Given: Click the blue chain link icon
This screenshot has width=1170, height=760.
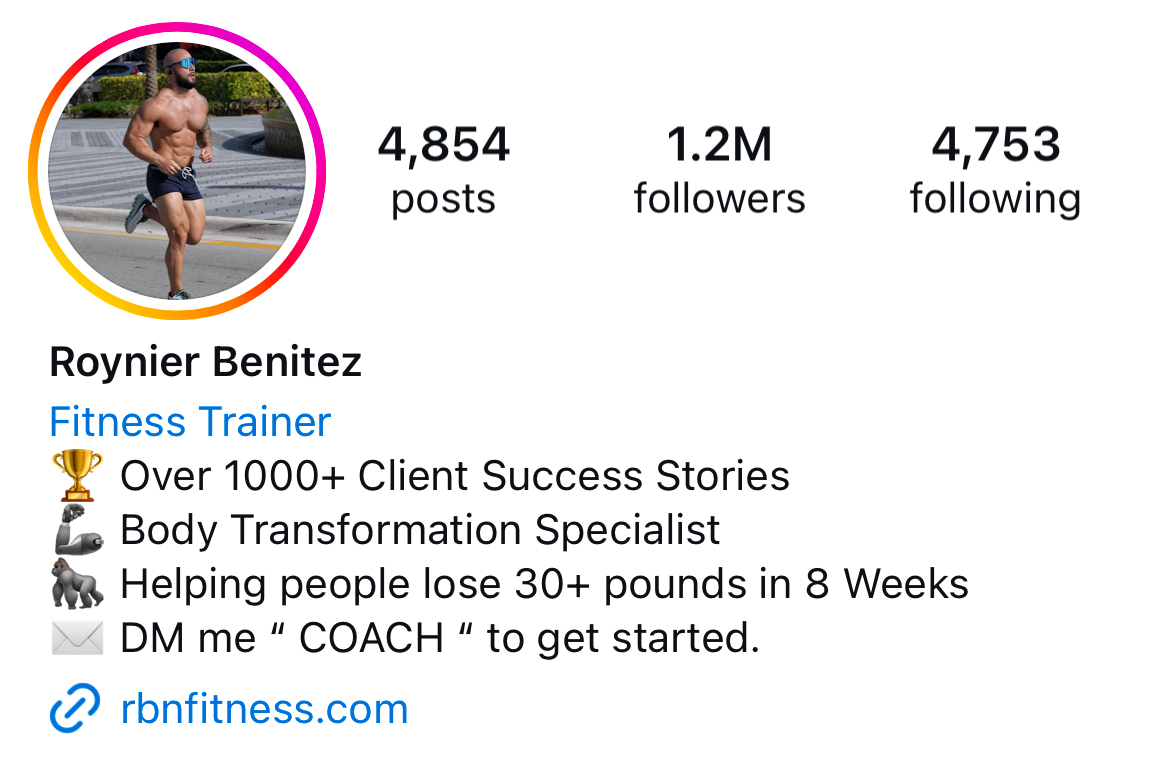Looking at the screenshot, I should [x=75, y=709].
